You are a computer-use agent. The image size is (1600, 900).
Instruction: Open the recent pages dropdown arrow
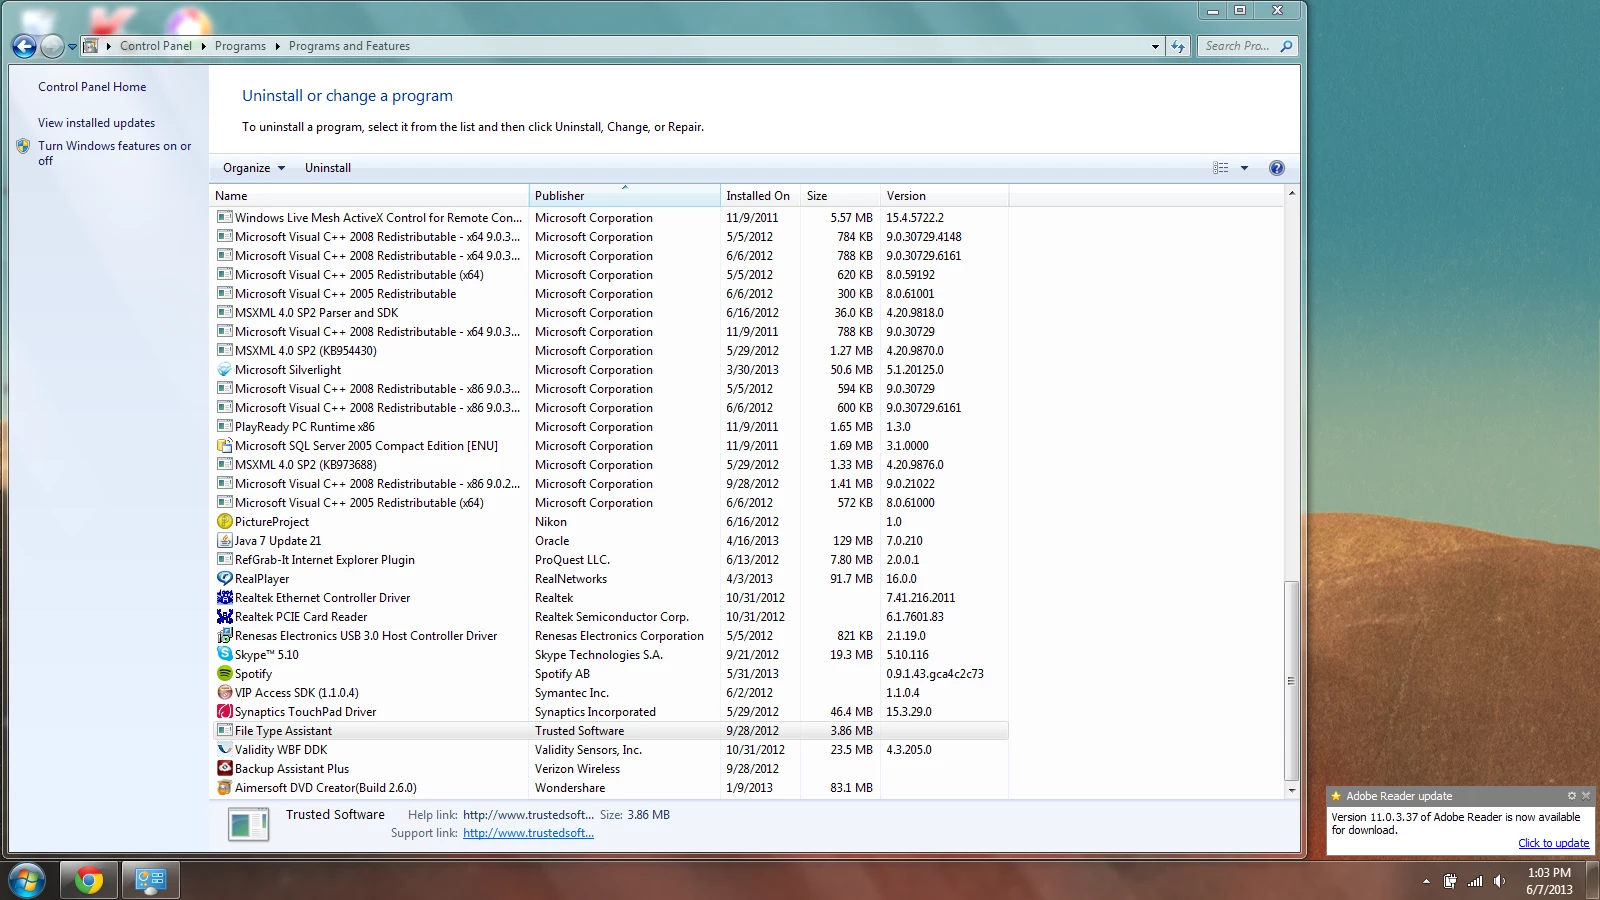click(x=72, y=46)
